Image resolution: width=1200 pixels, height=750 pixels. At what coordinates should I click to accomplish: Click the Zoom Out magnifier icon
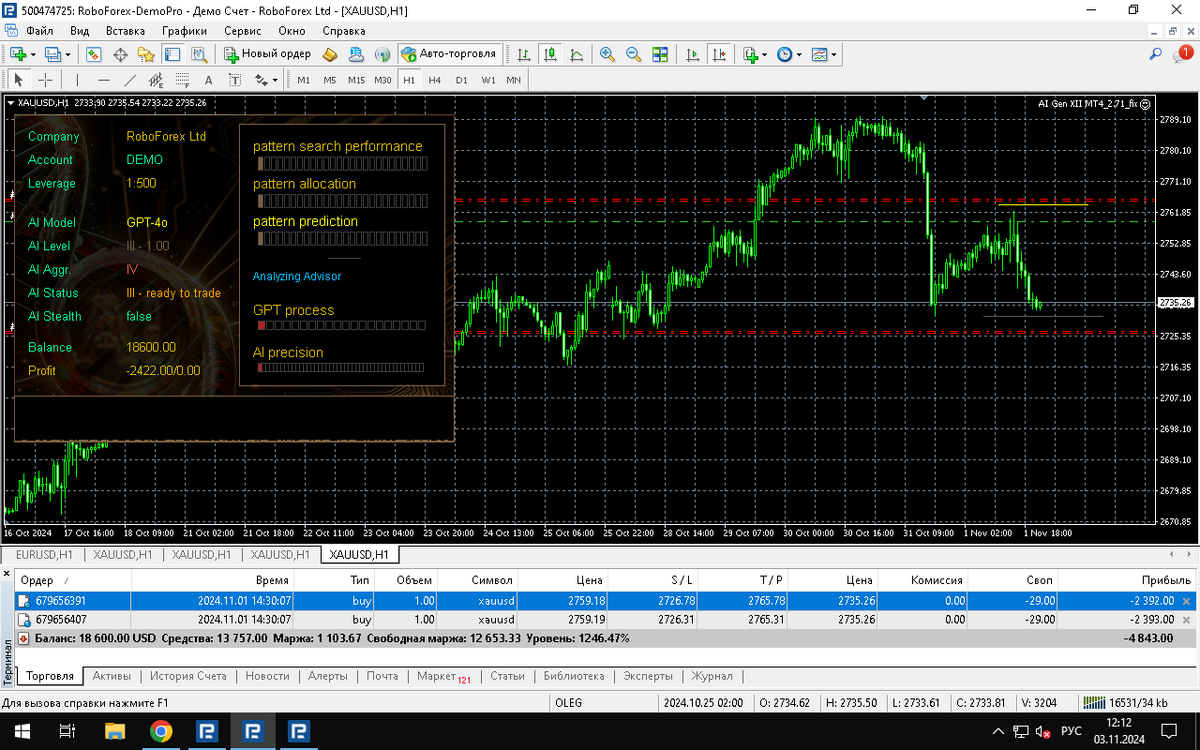(x=633, y=54)
